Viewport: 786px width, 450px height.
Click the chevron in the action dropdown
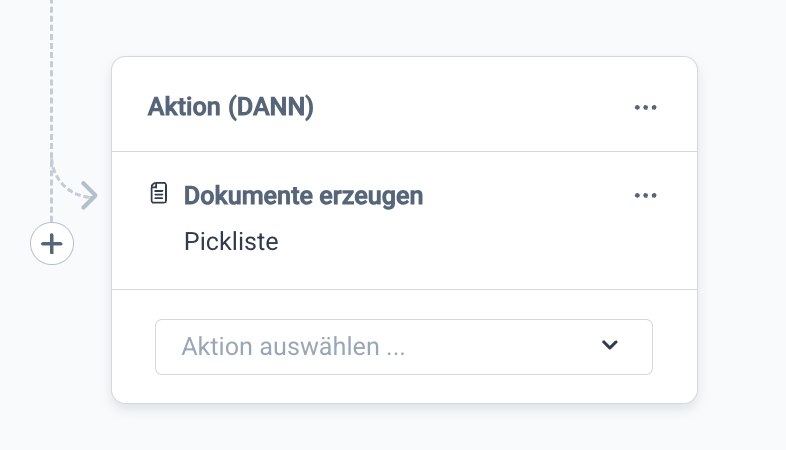610,346
